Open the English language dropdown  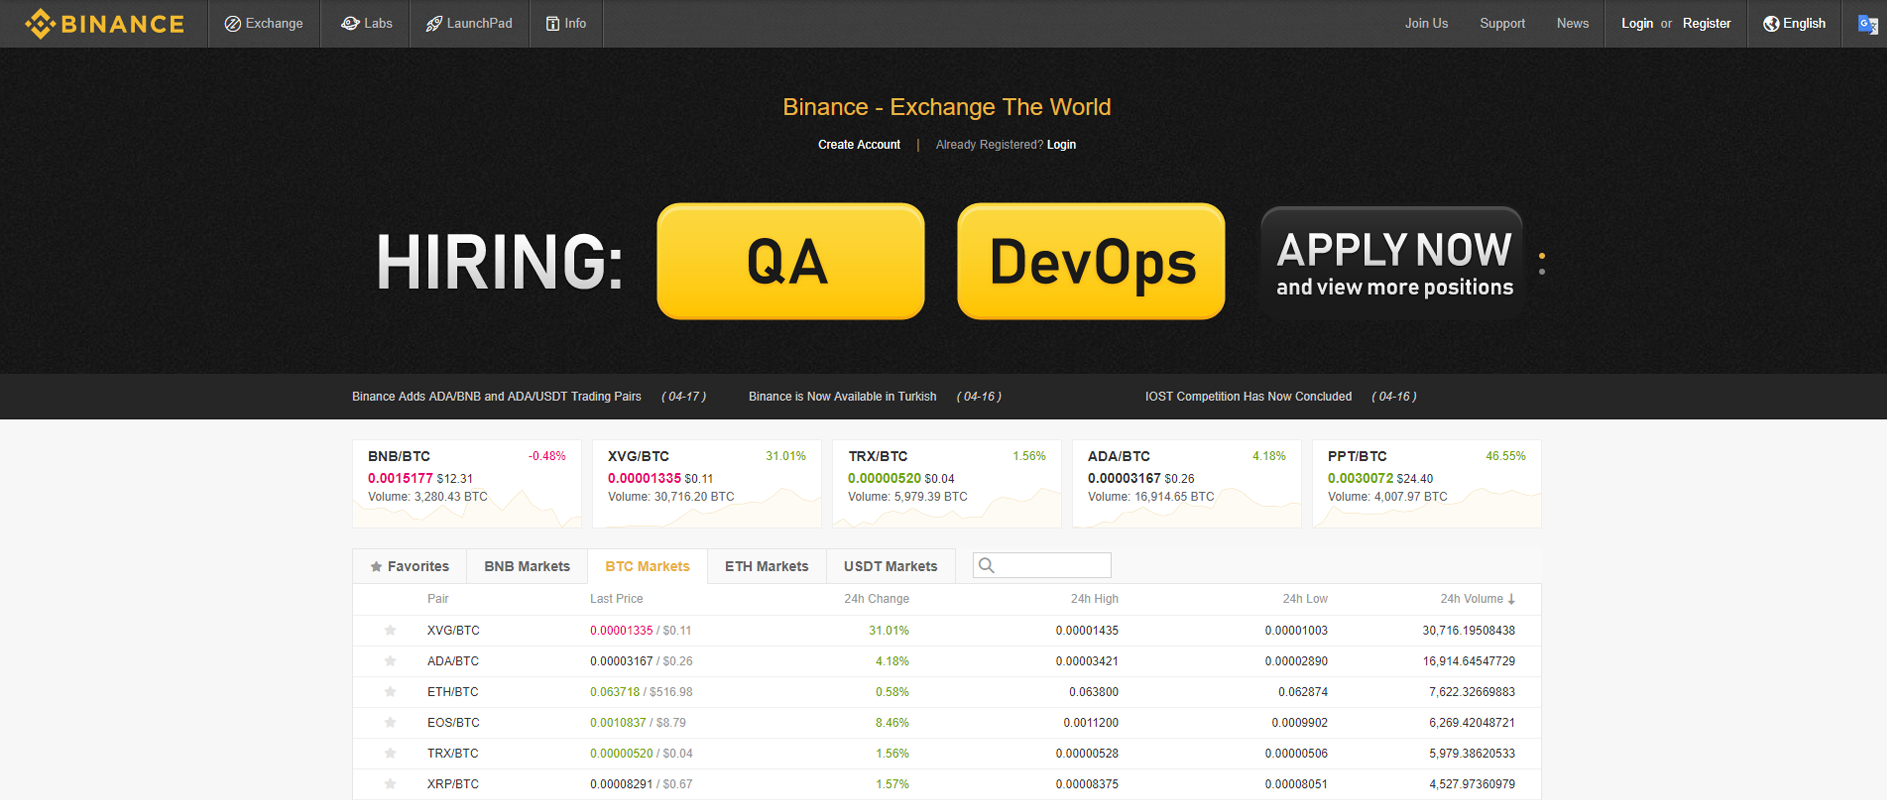[x=1794, y=24]
